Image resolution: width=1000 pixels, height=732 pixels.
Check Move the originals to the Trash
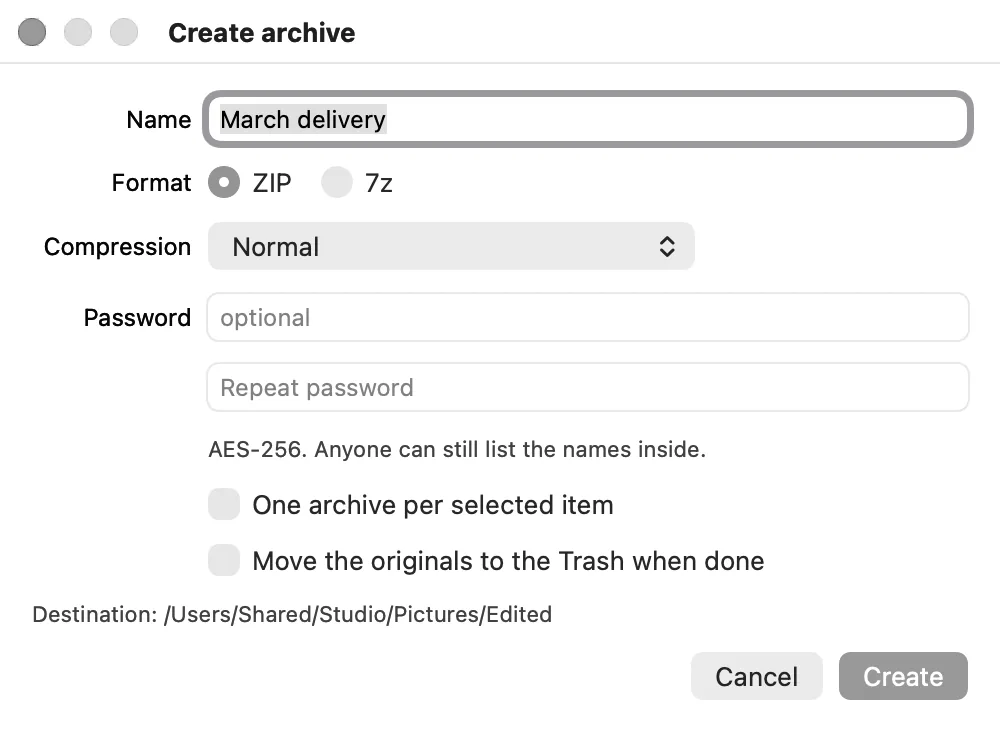(224, 560)
